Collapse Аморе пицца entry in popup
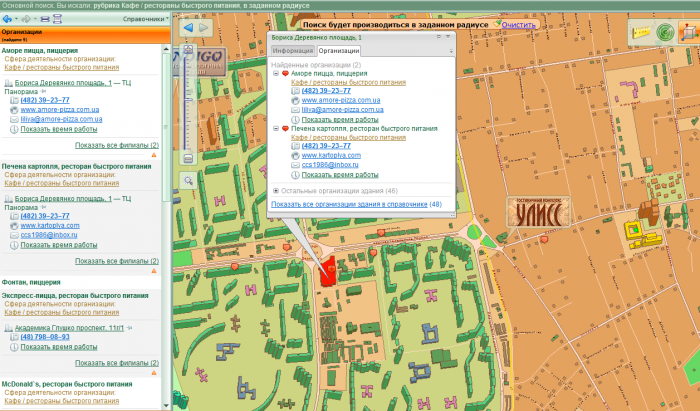This screenshot has width=700, height=411. point(276,74)
